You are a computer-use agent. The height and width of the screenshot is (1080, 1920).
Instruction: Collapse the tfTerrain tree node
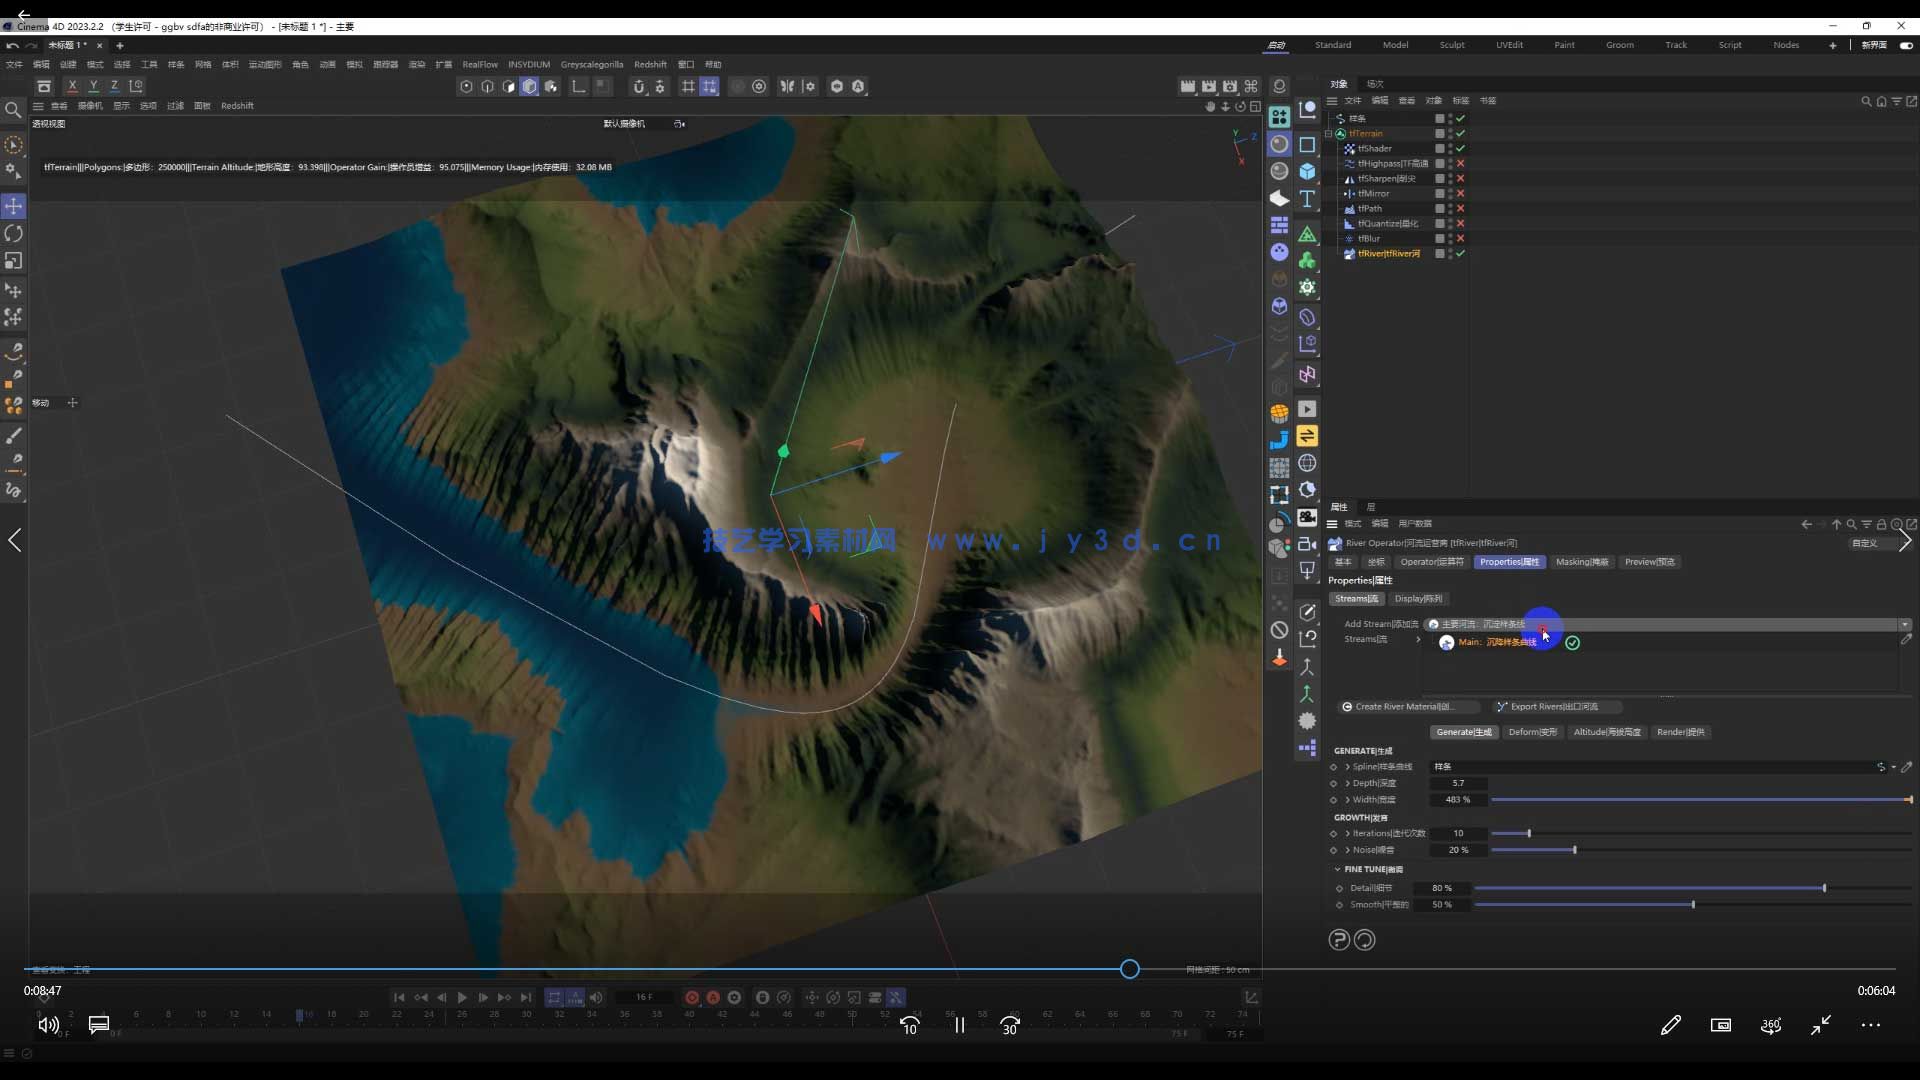click(x=1329, y=133)
